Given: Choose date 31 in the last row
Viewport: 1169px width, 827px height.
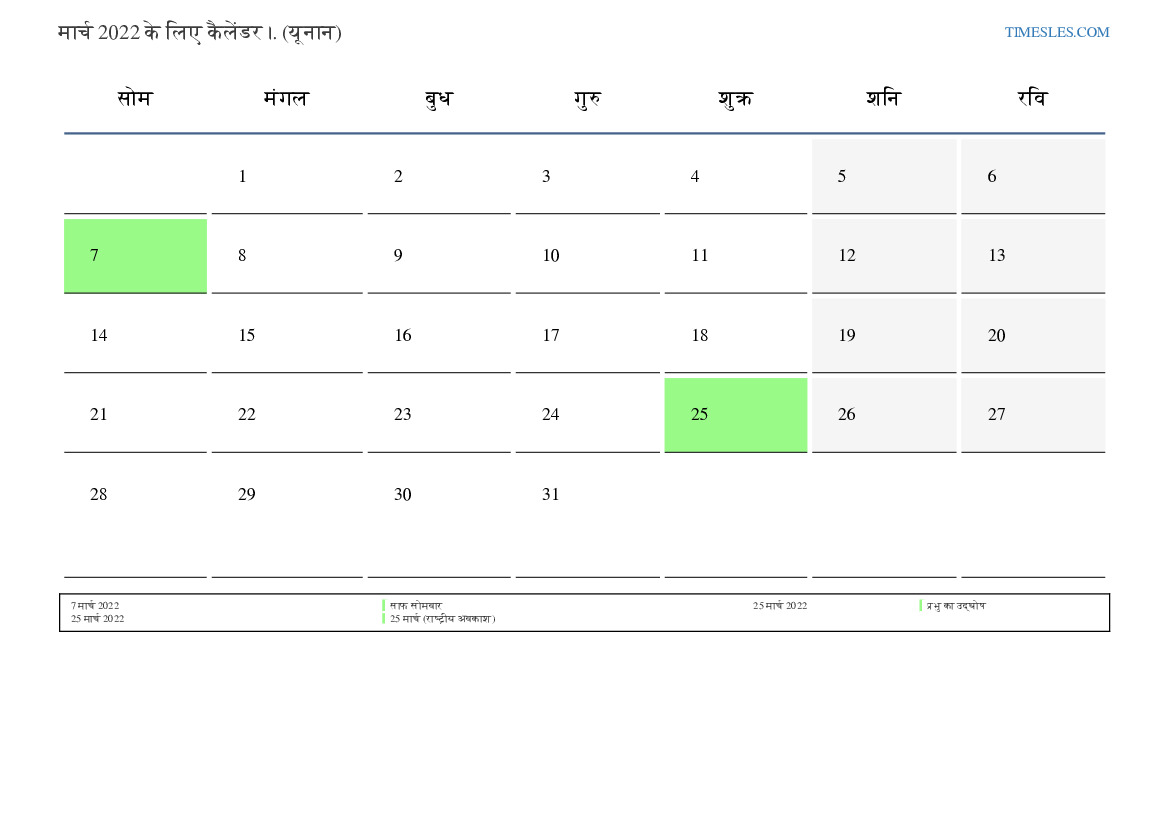Looking at the screenshot, I should 587,517.
